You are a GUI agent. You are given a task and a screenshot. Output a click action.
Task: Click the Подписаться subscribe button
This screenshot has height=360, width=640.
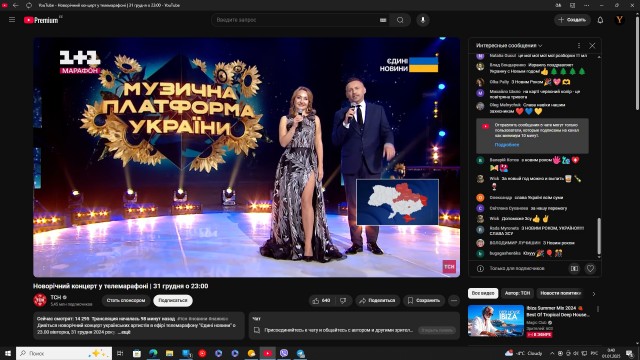click(x=173, y=300)
